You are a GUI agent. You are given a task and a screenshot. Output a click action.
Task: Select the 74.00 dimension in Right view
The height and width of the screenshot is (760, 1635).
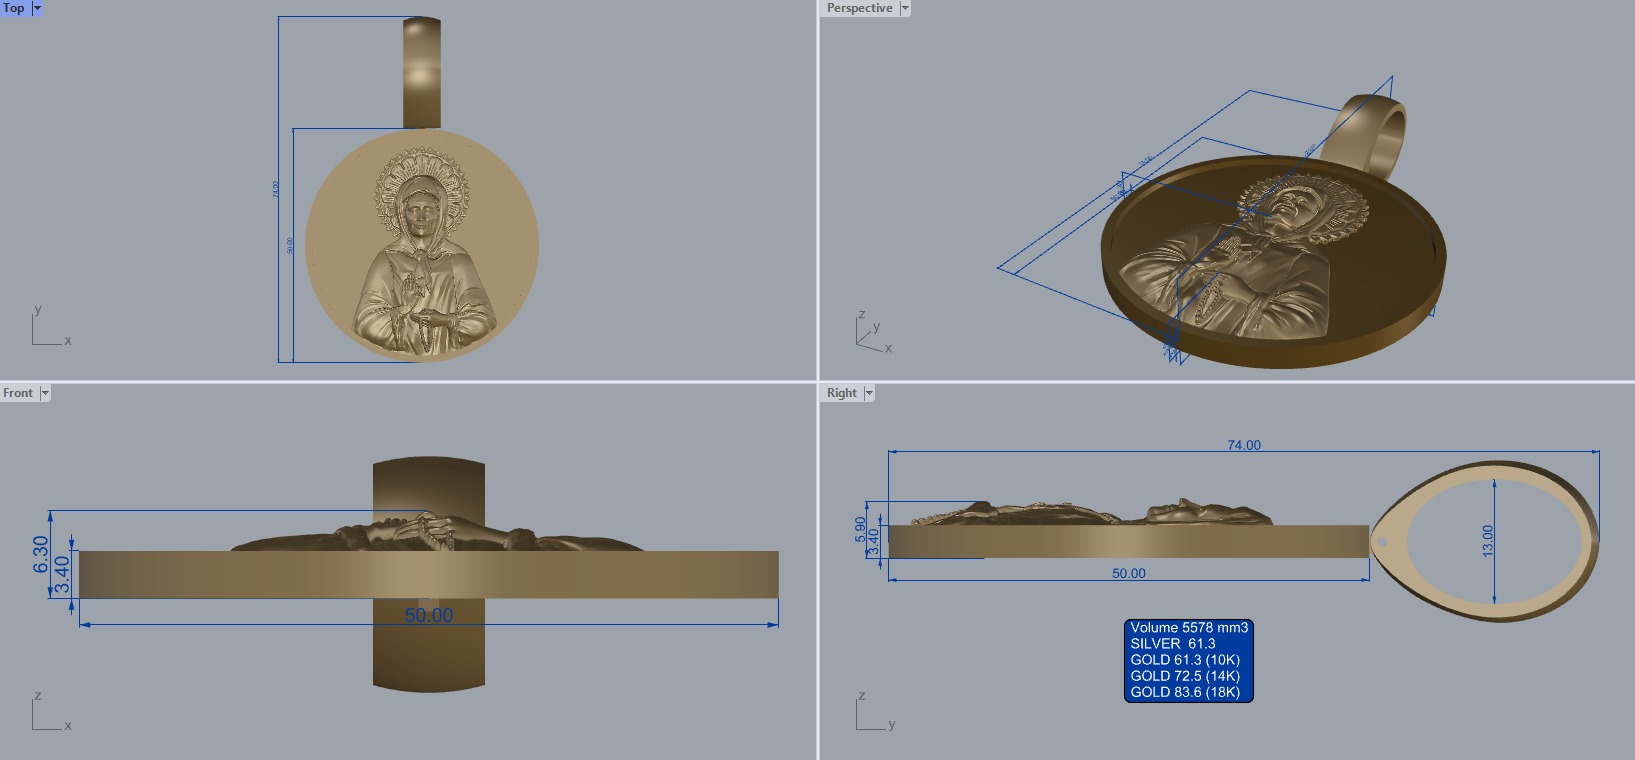(x=1244, y=445)
